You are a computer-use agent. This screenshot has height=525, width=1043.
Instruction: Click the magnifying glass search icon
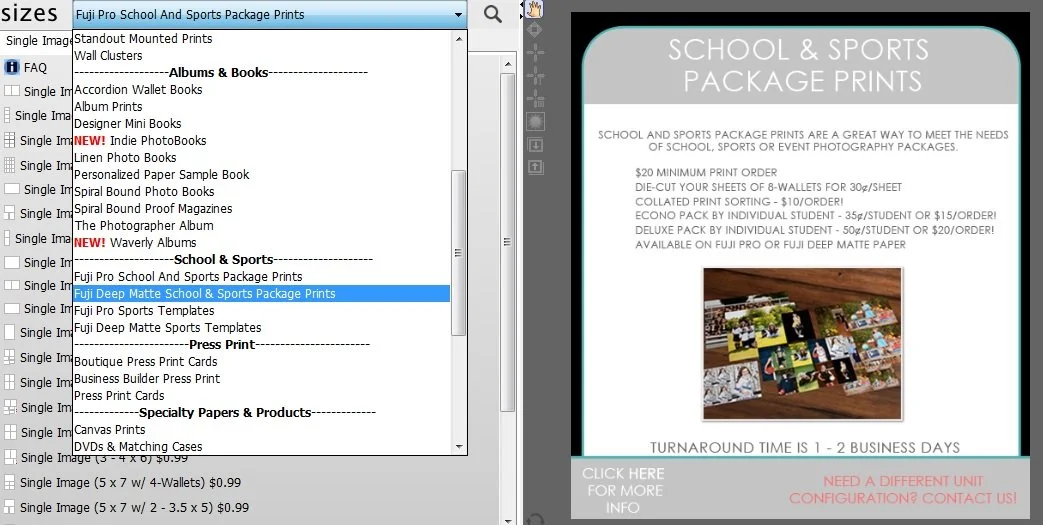pos(492,14)
